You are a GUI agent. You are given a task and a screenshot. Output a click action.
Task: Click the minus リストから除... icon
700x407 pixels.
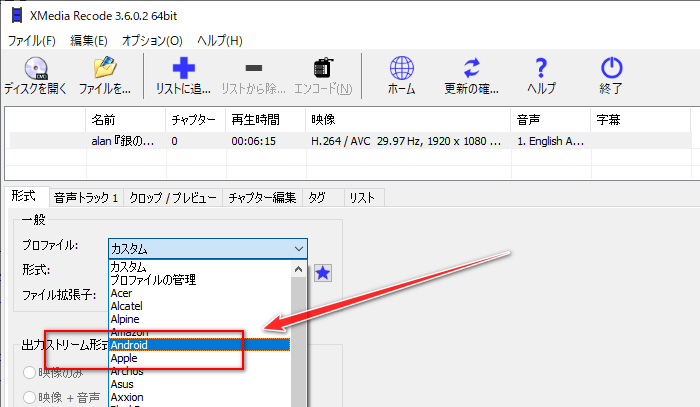[x=254, y=68]
